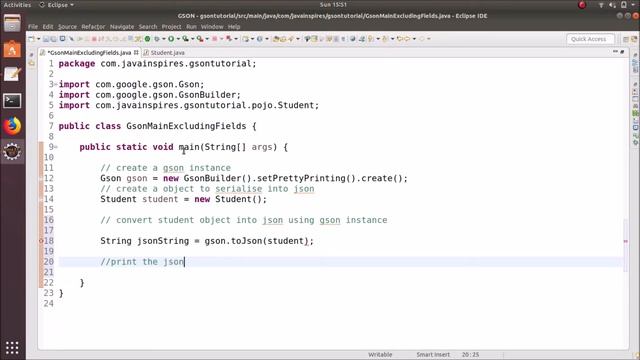The width and height of the screenshot is (640, 360).
Task: Click the Open Type toolbar icon
Action: point(276,39)
